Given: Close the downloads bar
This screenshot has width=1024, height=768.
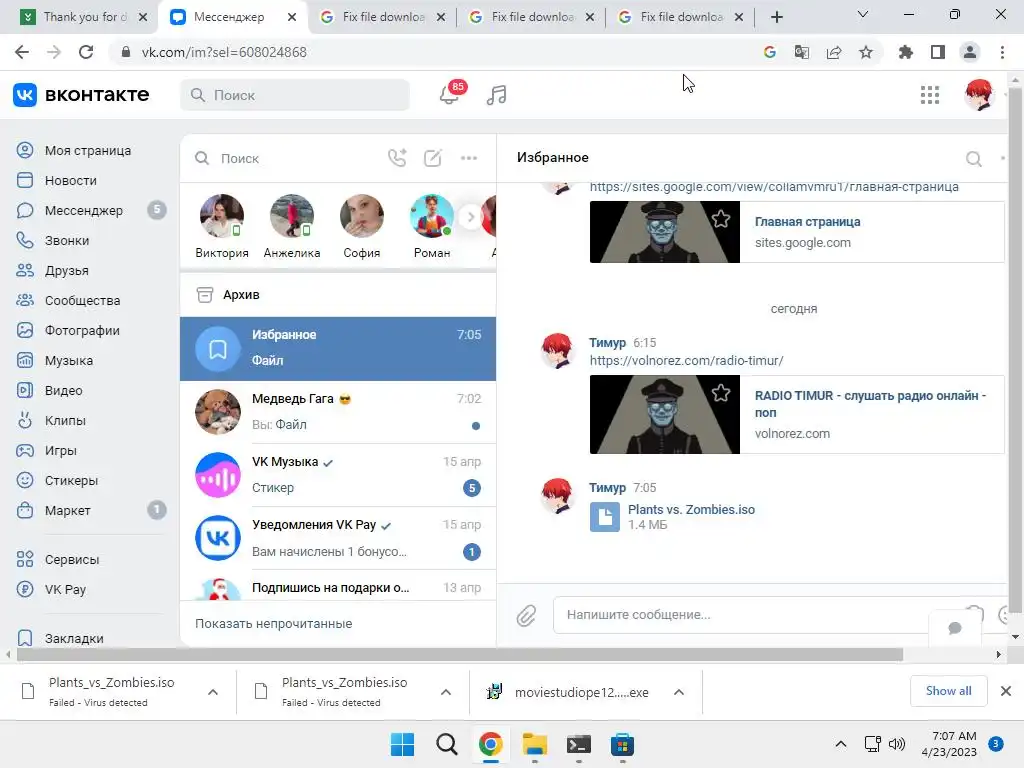Looking at the screenshot, I should coord(1006,691).
